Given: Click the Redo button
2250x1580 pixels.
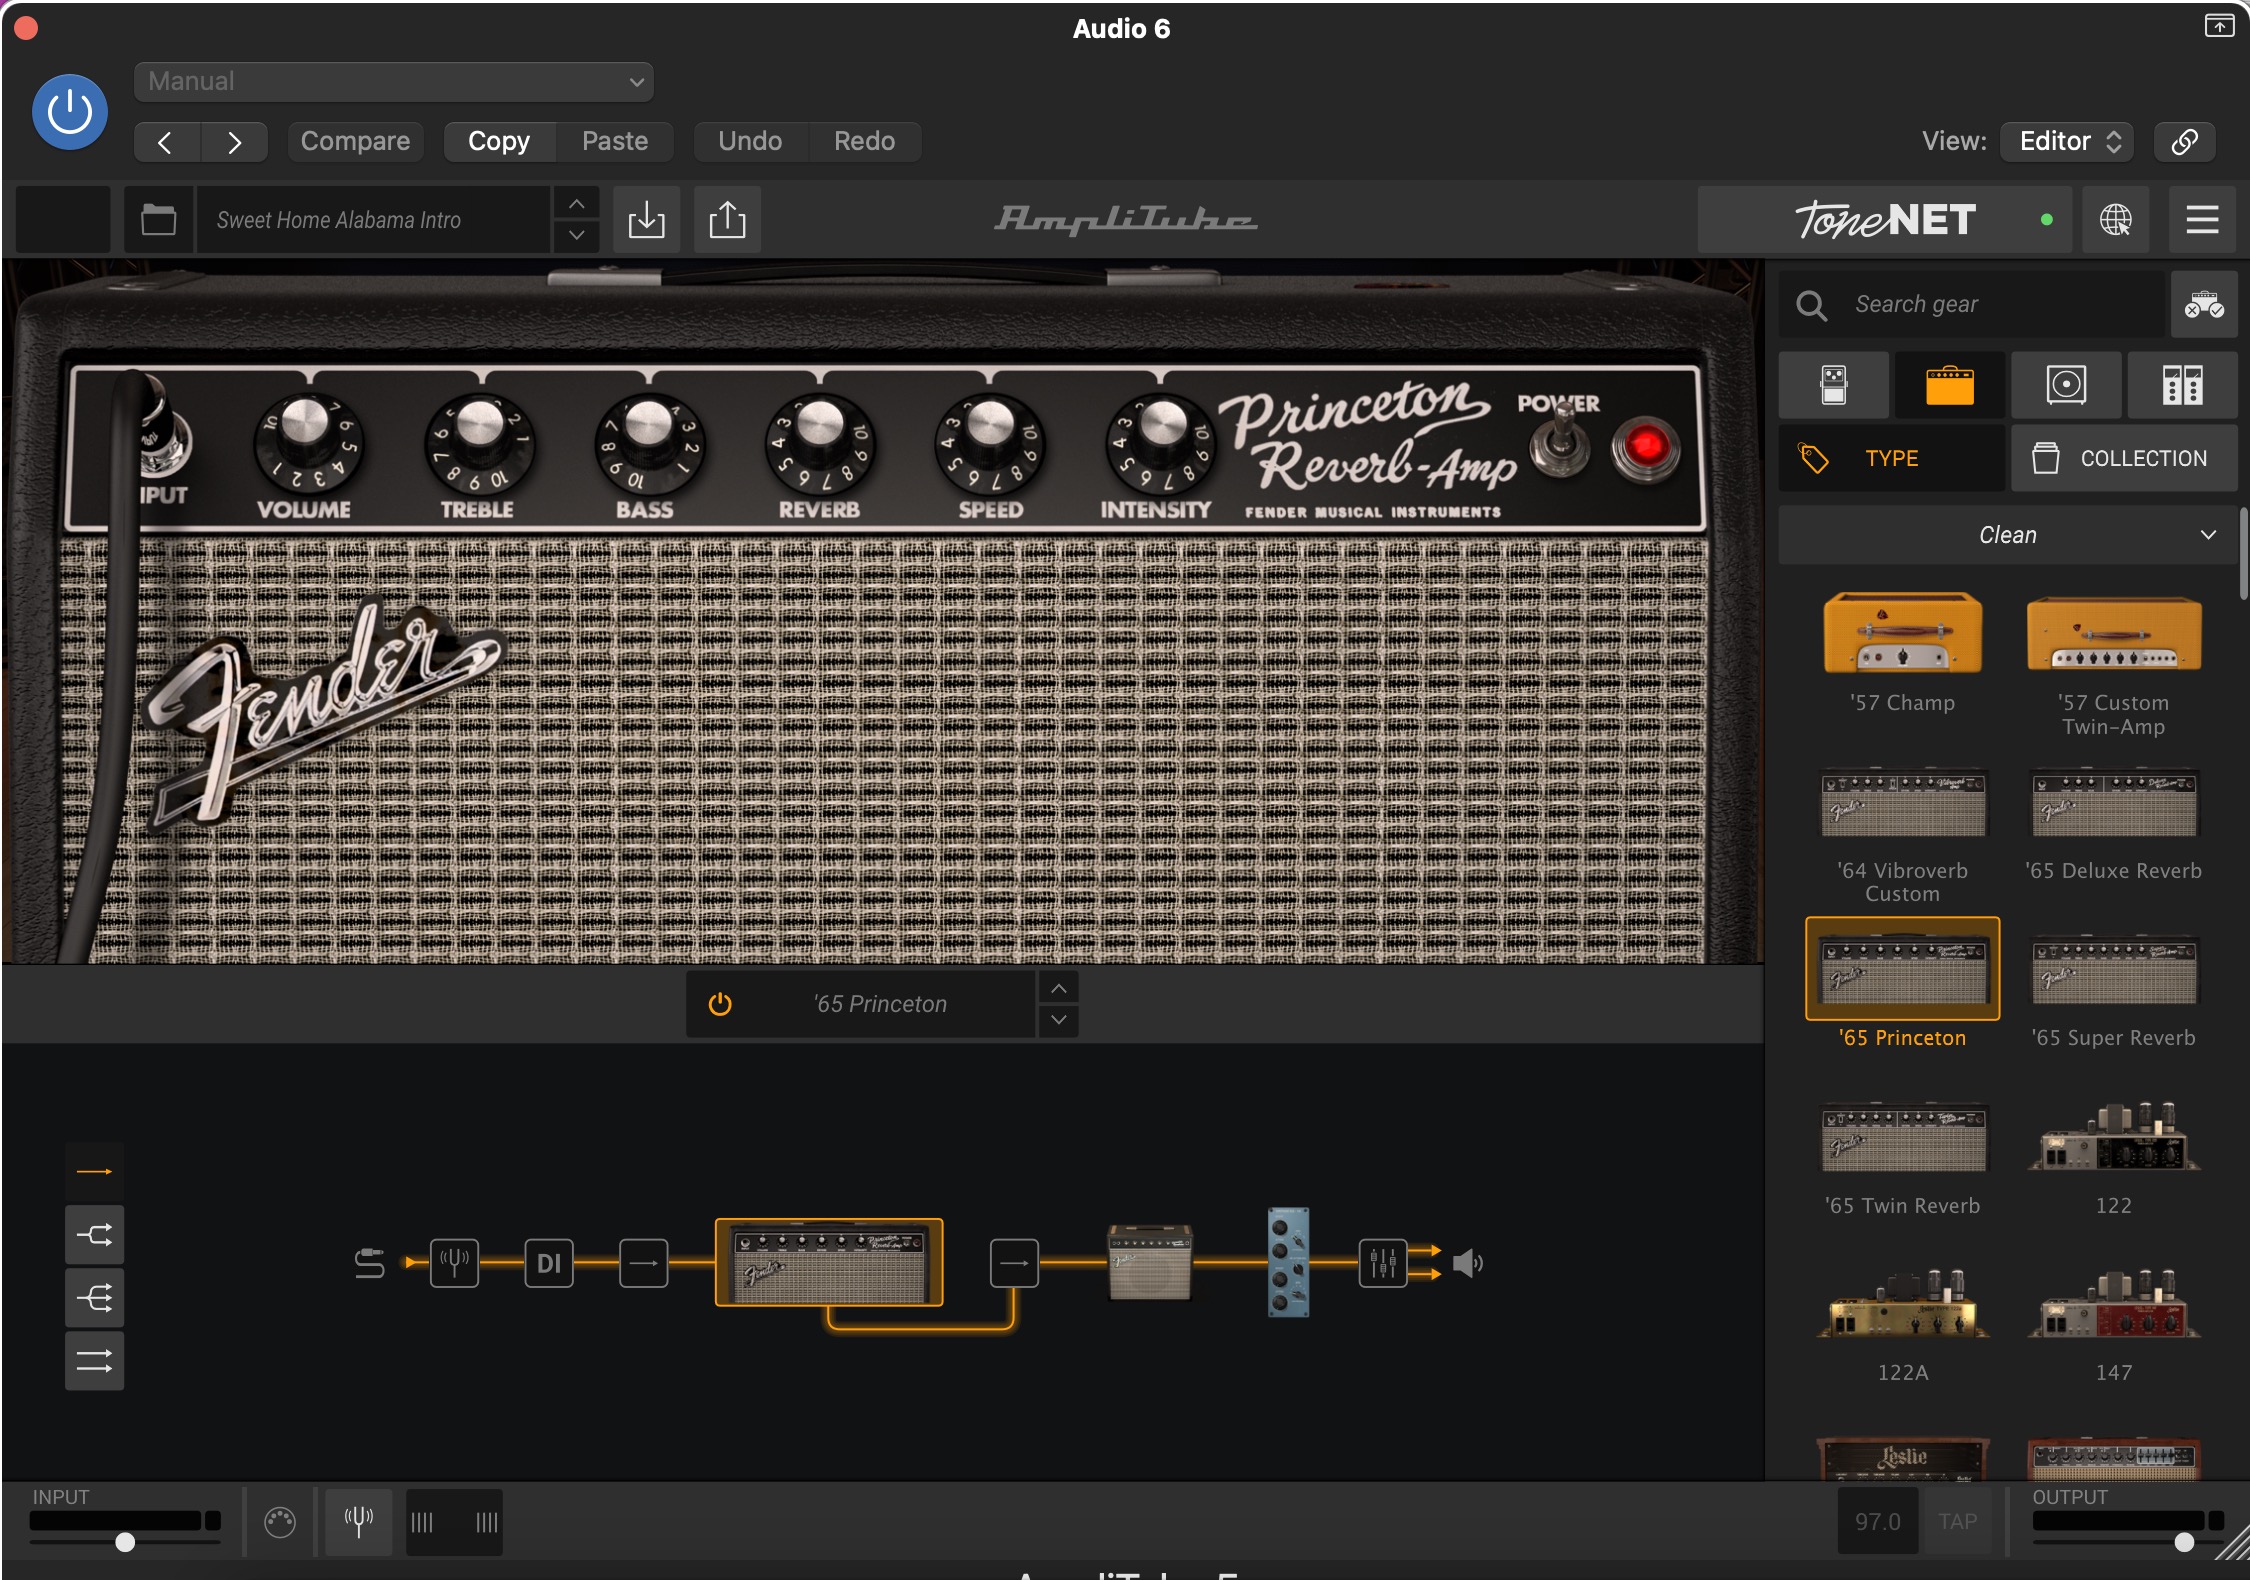Looking at the screenshot, I should click(x=864, y=141).
